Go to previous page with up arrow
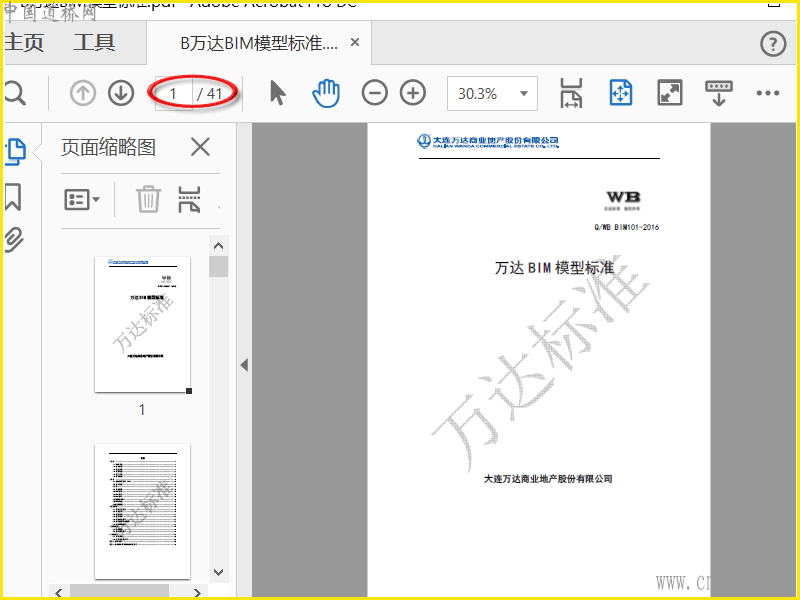Image resolution: width=800 pixels, height=600 pixels. pos(83,93)
